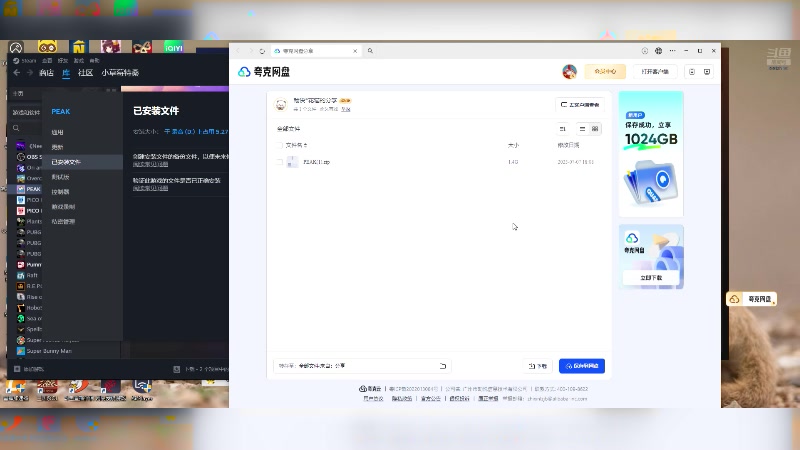Open the Library tab in Steam

[66, 73]
